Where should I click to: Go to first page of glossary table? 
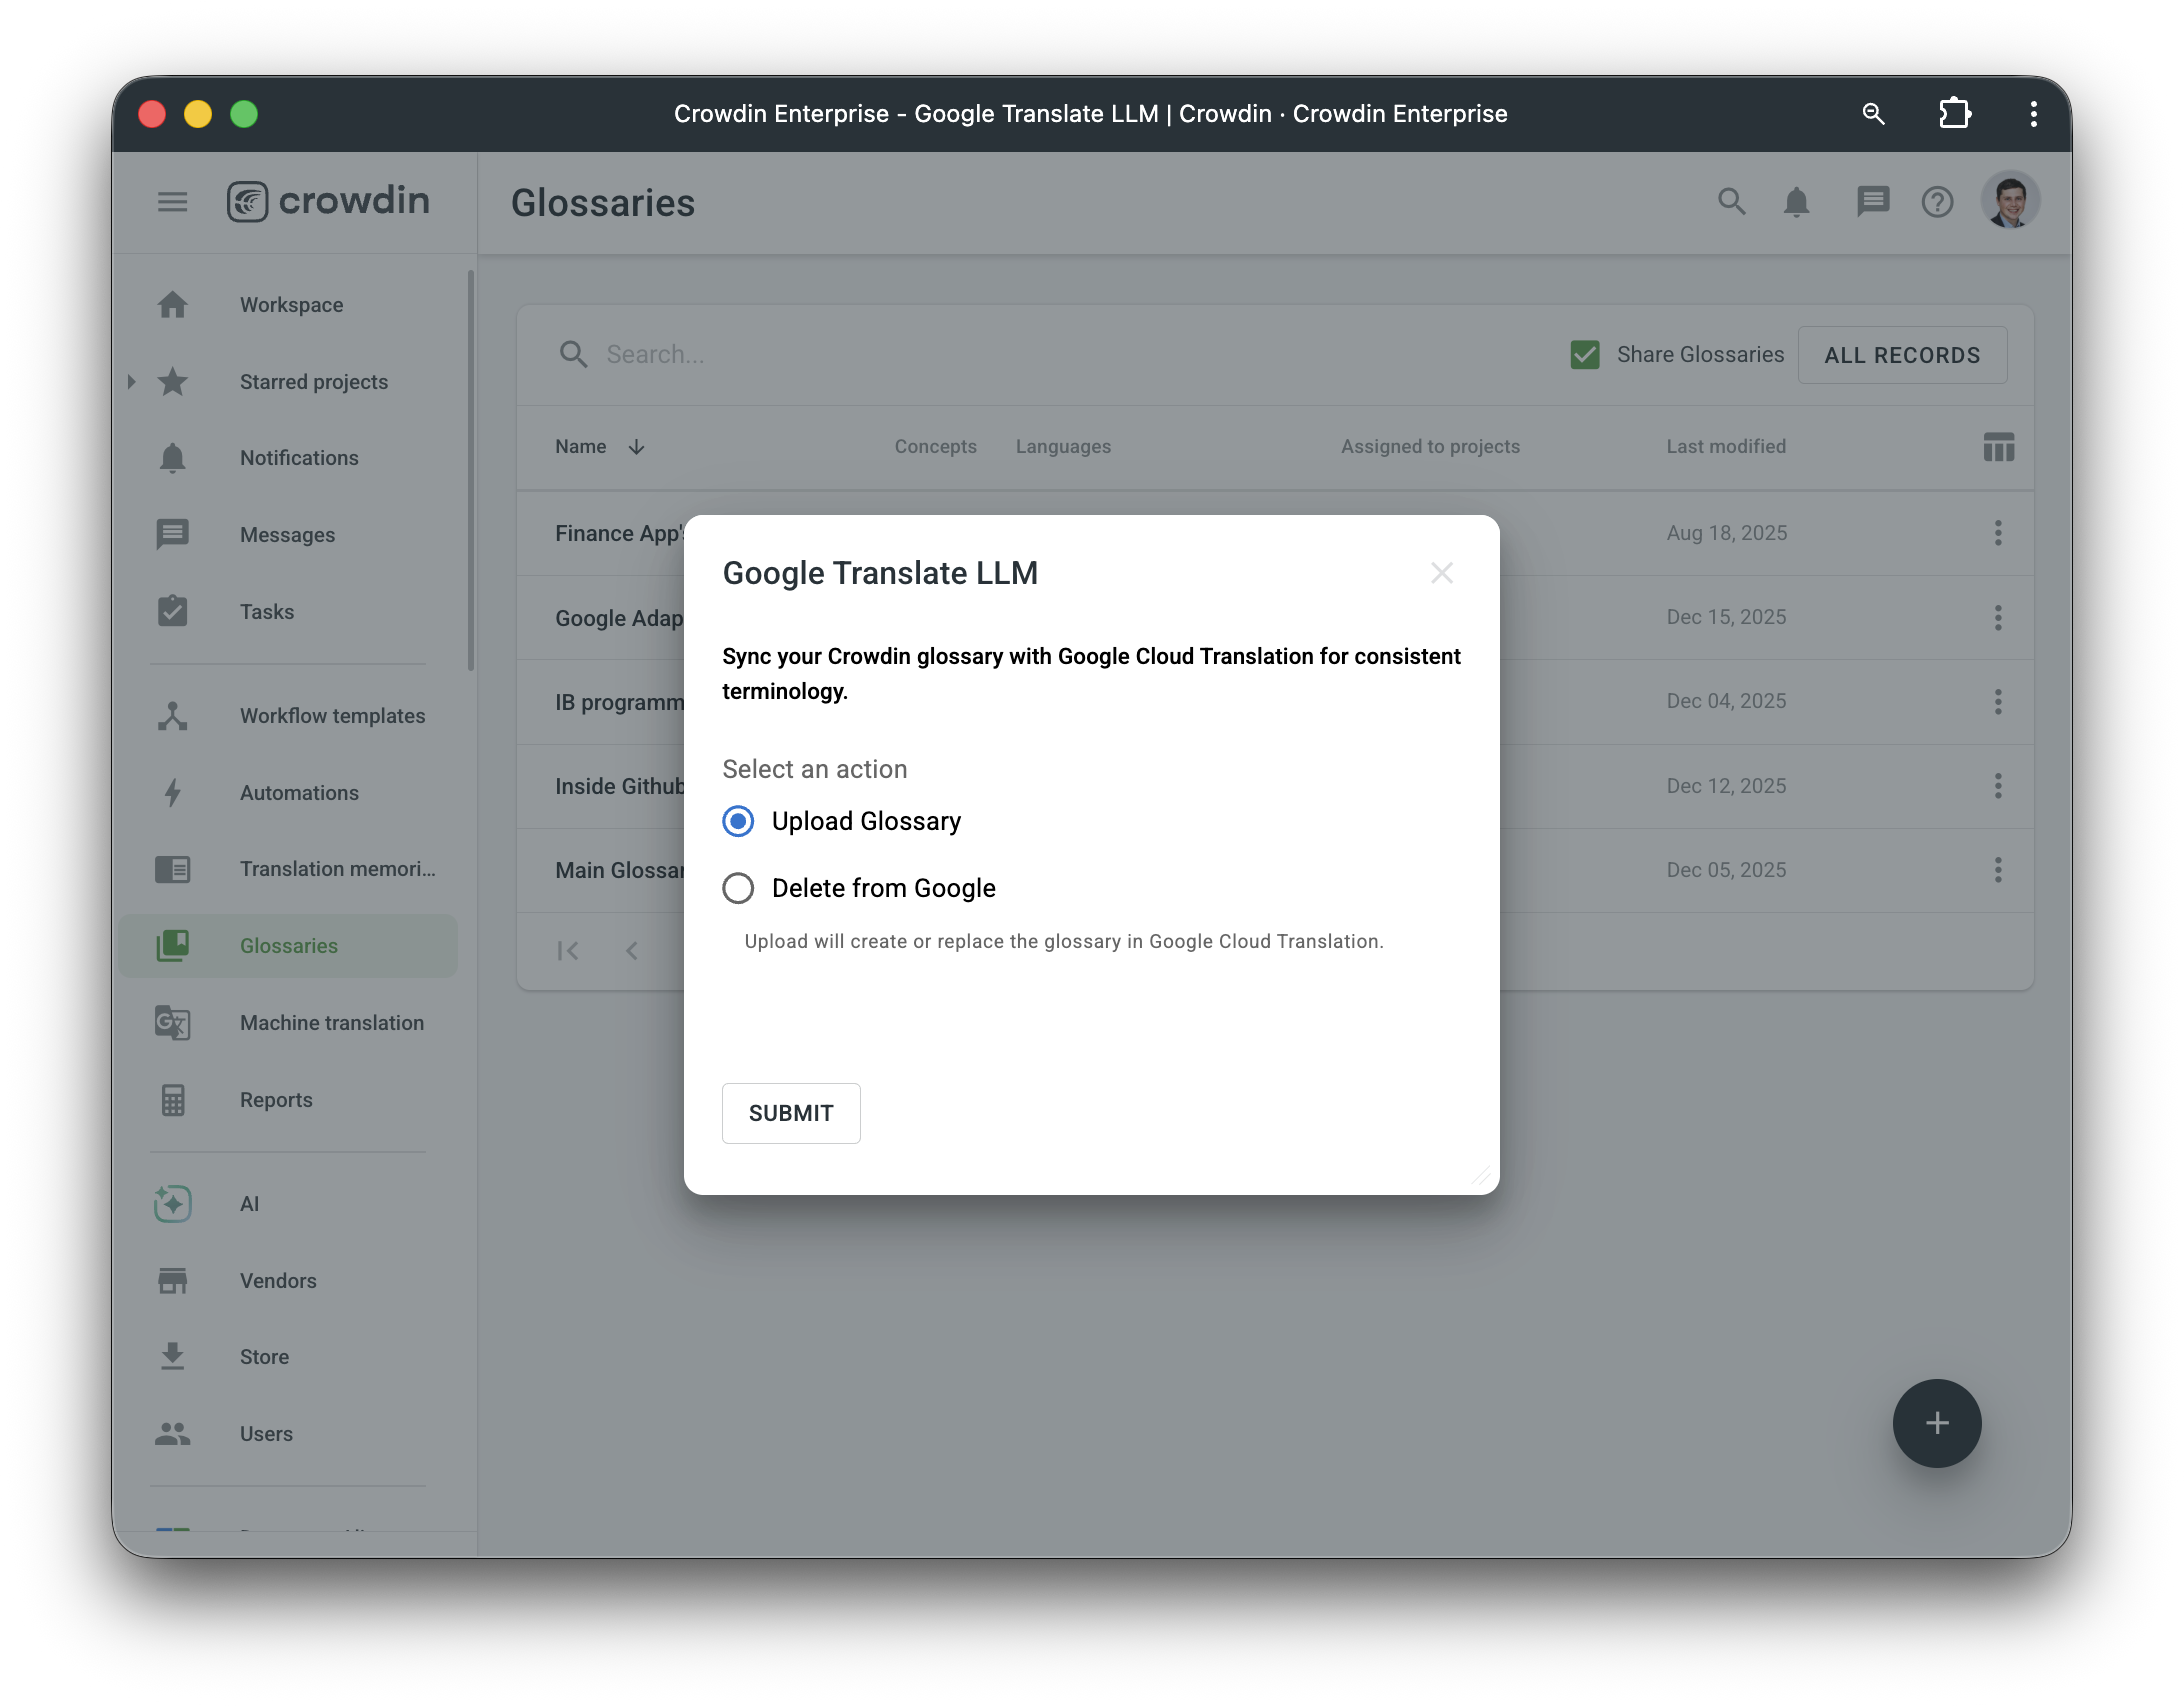(568, 951)
